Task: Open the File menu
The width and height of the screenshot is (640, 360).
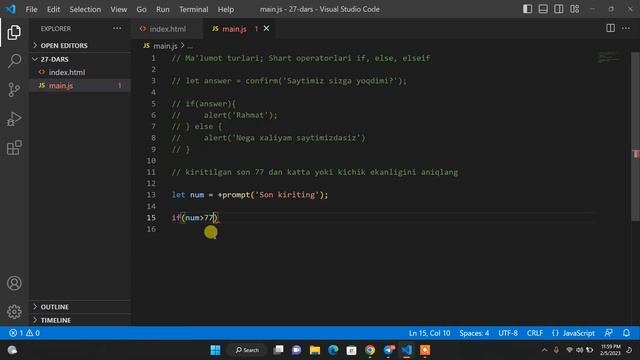Action: (31, 9)
